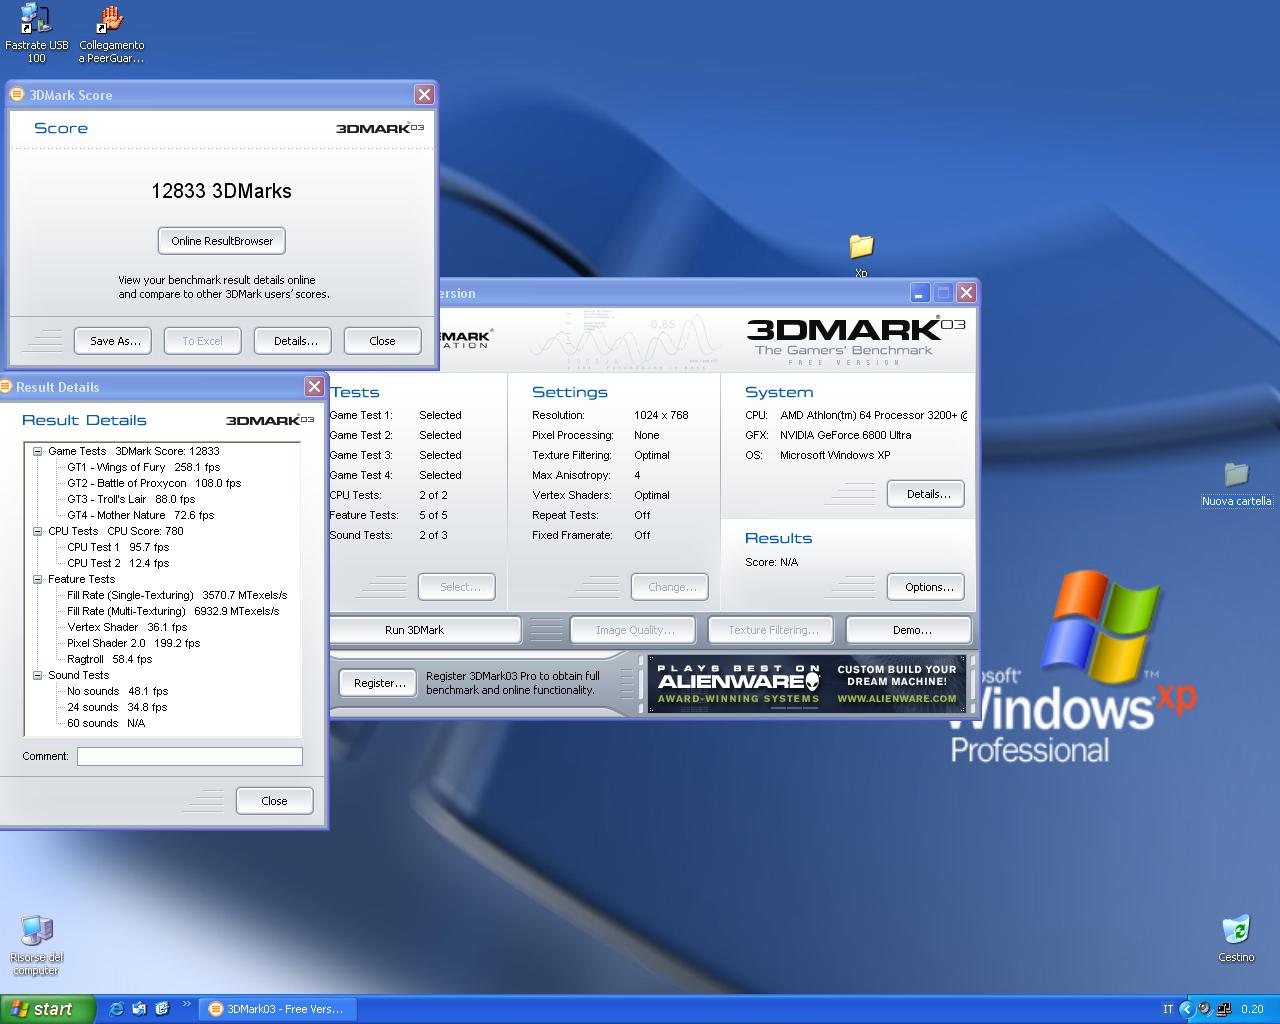Launch Internet Explorer from the Quick Launch bar
The height and width of the screenshot is (1024, 1280).
click(x=116, y=1009)
